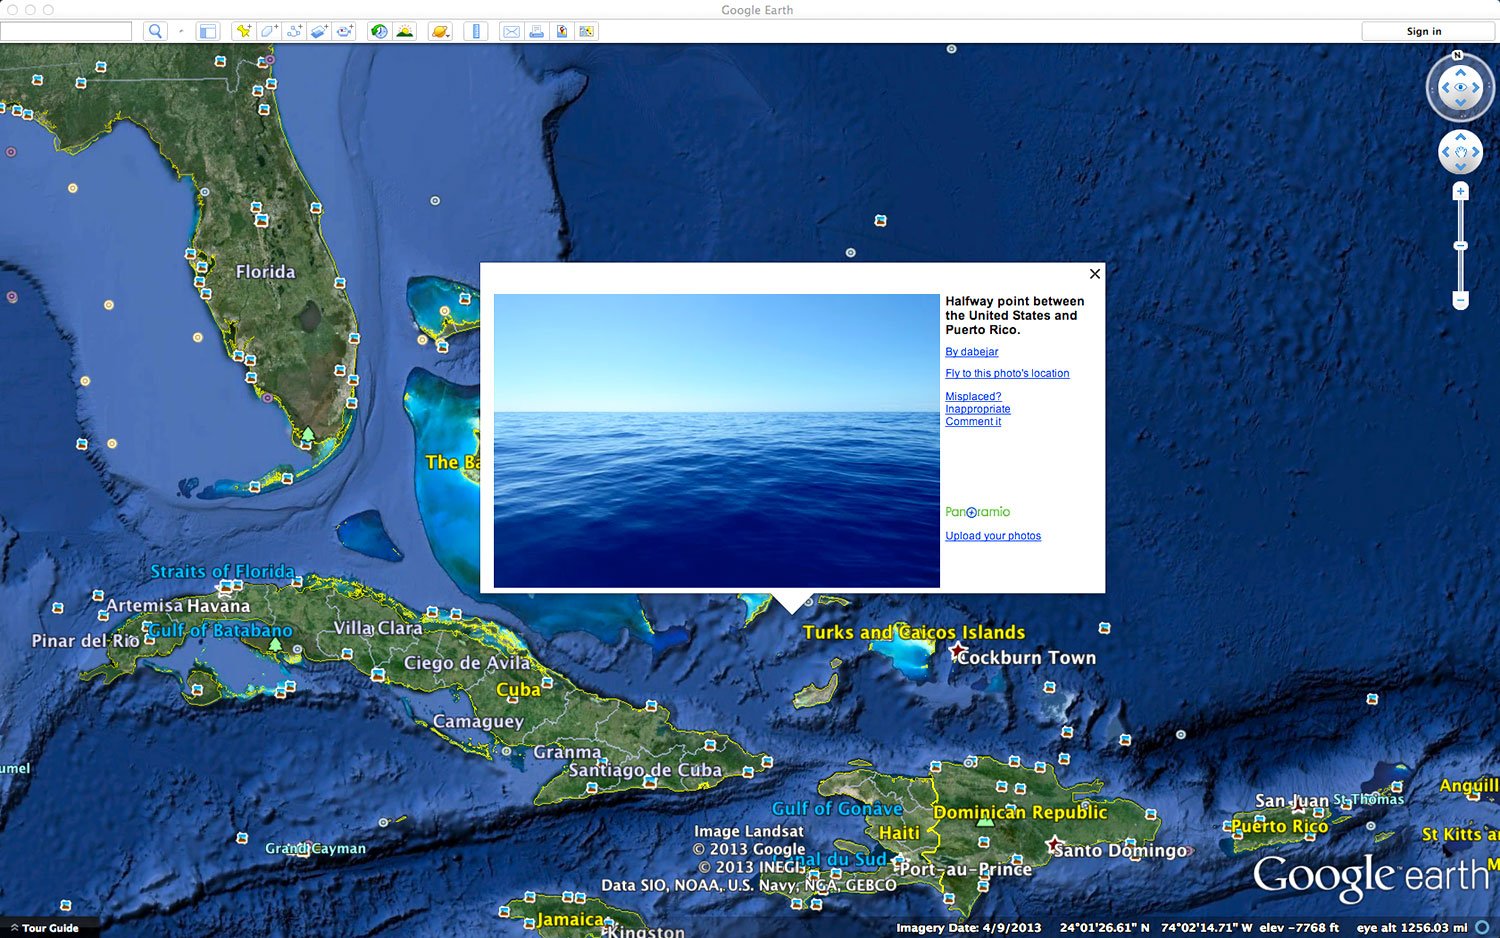Click Move left arrow on hand joystick

click(1446, 152)
